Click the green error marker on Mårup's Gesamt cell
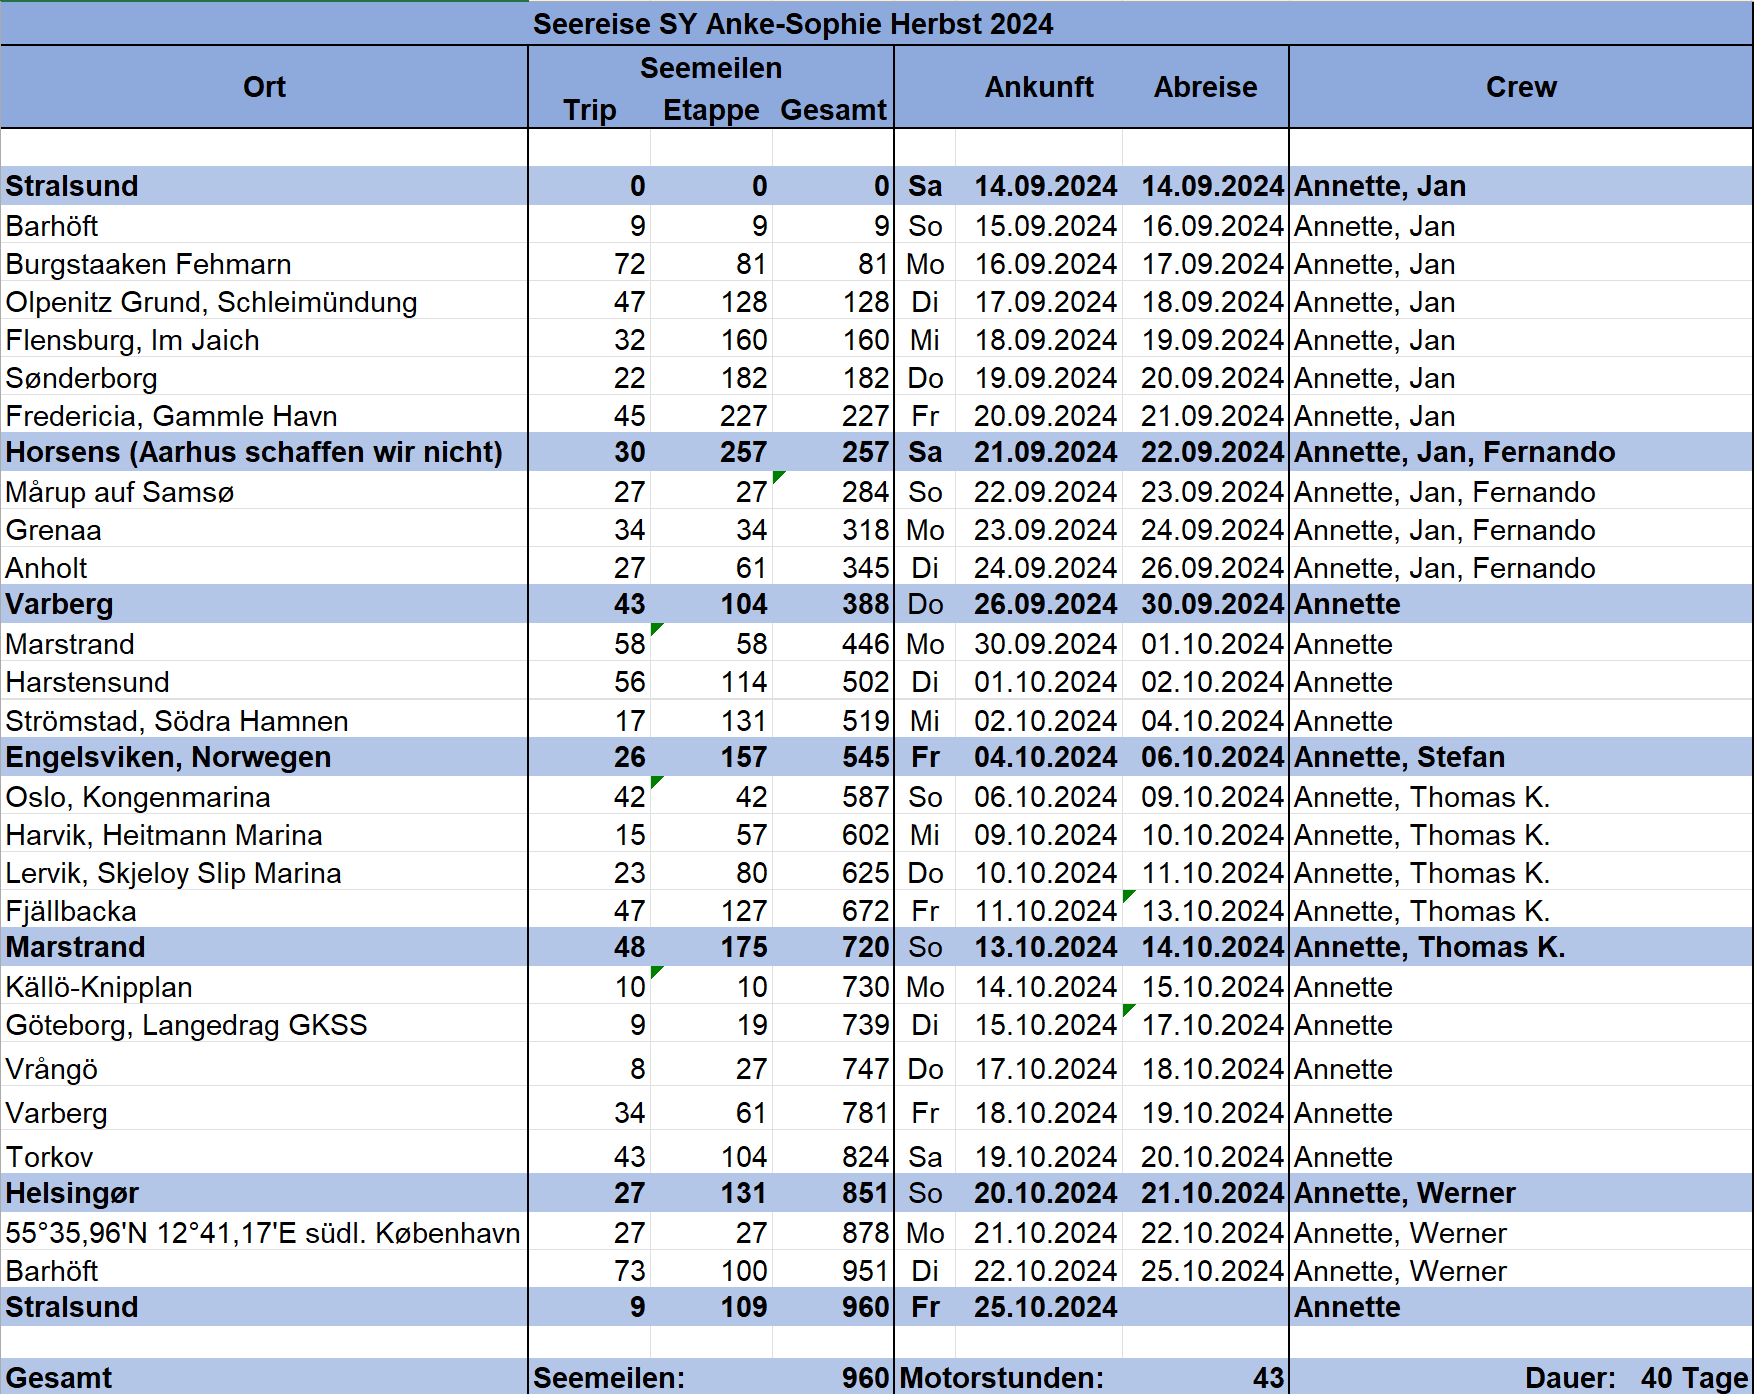 click(x=778, y=476)
